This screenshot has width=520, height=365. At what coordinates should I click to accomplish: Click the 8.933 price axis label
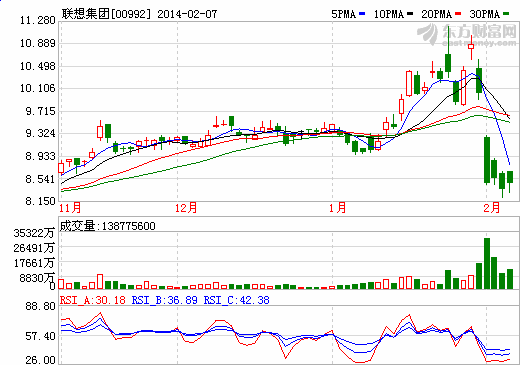tap(40, 156)
